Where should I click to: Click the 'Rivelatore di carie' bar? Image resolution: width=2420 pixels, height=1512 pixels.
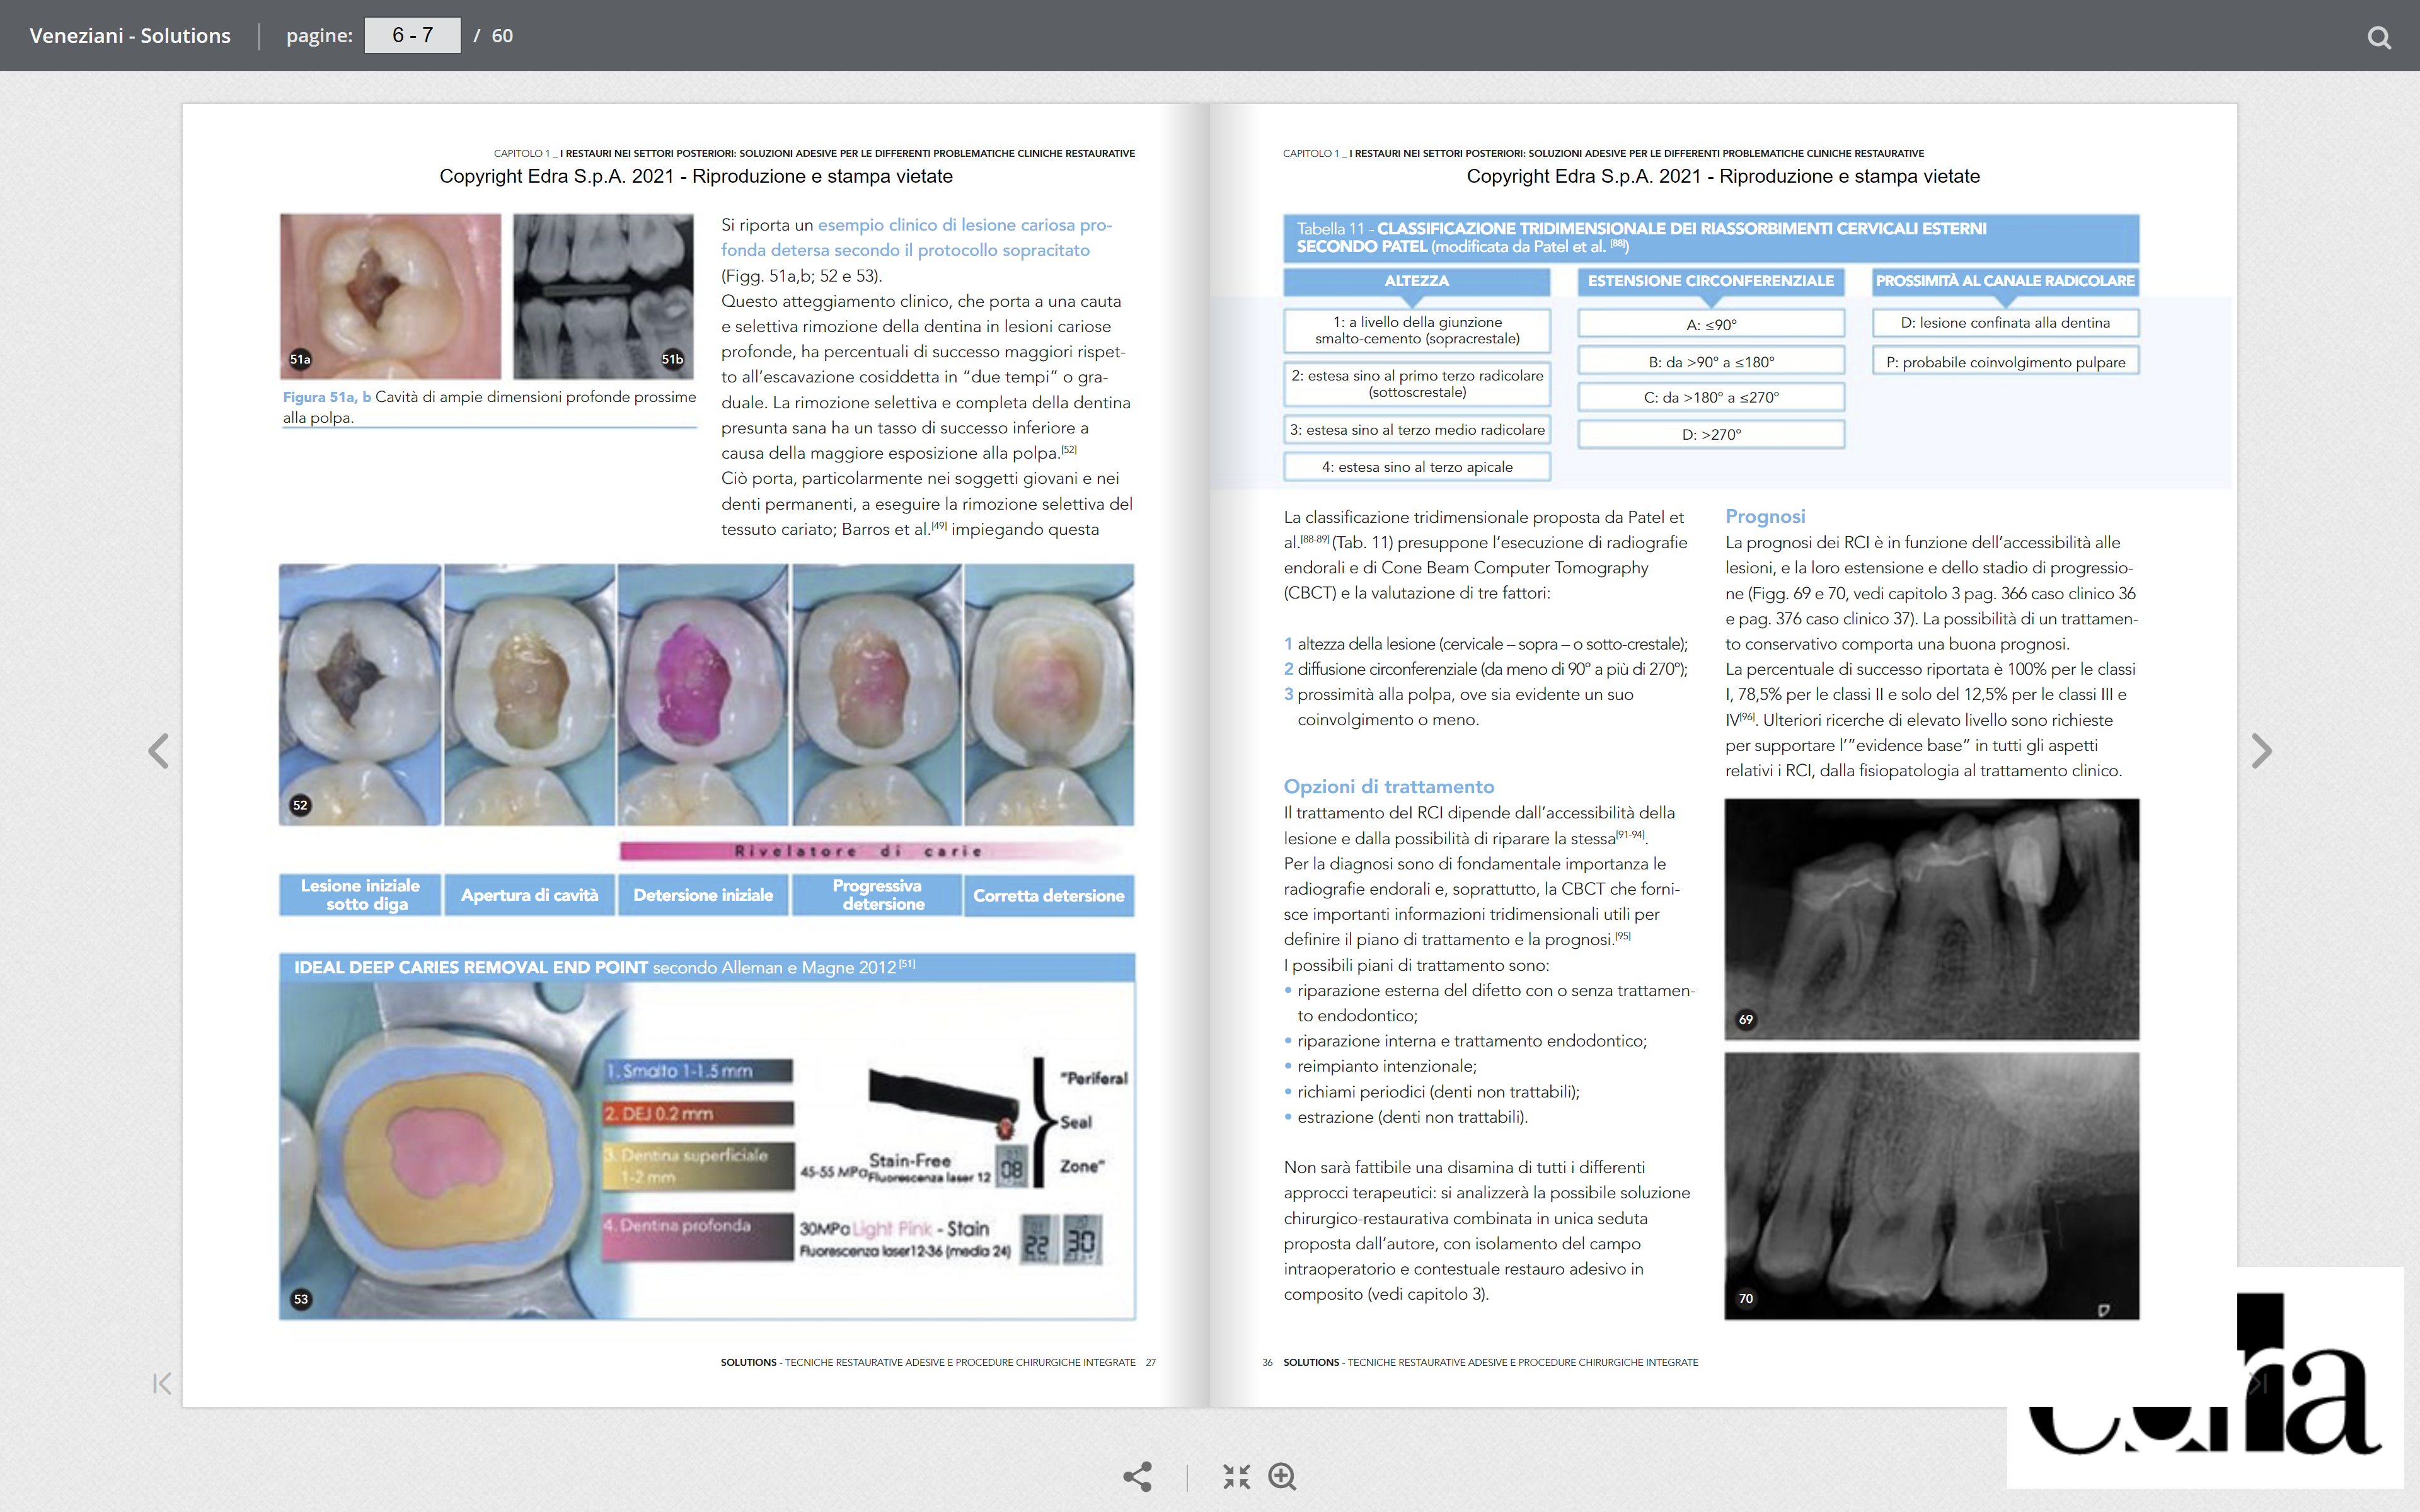click(x=870, y=851)
